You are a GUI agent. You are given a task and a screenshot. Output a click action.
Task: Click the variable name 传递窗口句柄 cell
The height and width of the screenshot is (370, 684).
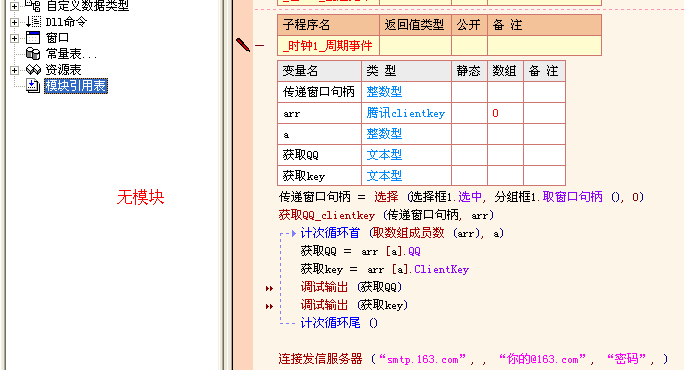(x=319, y=92)
